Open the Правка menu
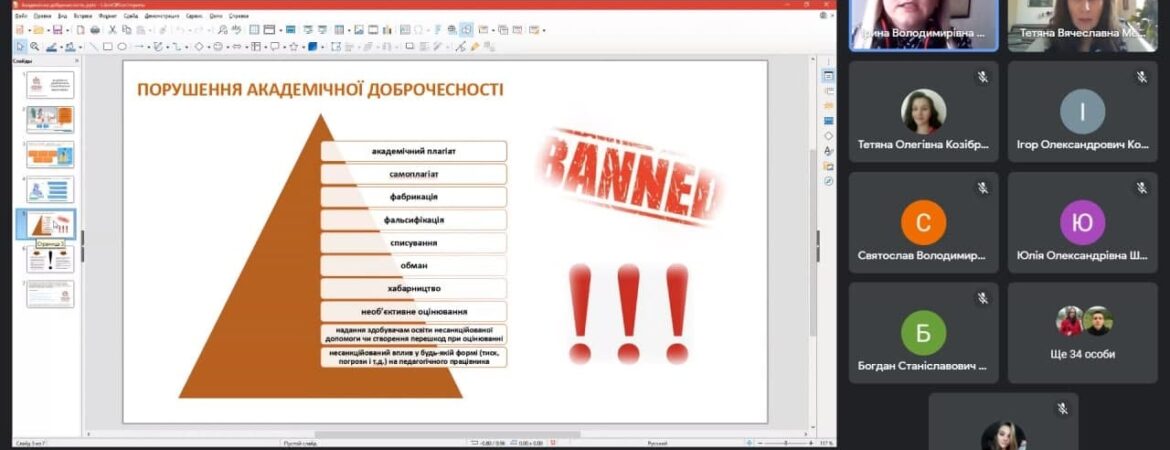The image size is (1170, 450). click(43, 15)
